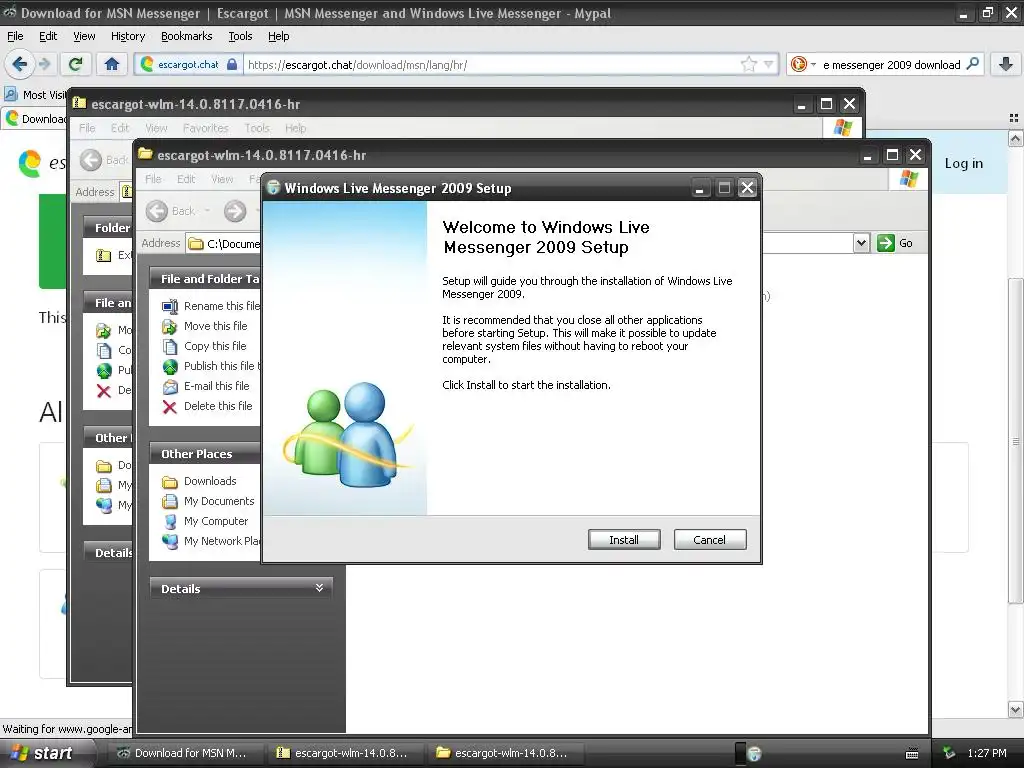Open the Explorer address bar dropdown

point(861,243)
